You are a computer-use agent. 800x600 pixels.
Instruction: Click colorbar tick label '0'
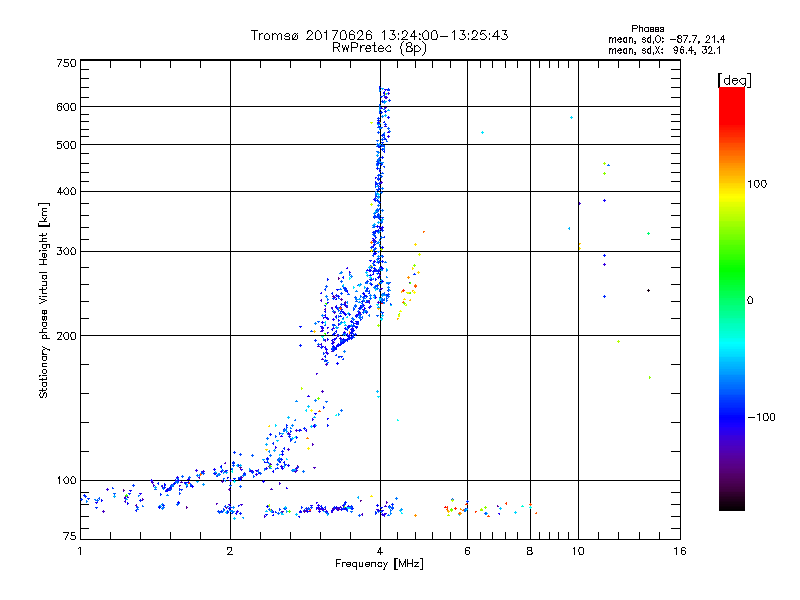point(750,301)
